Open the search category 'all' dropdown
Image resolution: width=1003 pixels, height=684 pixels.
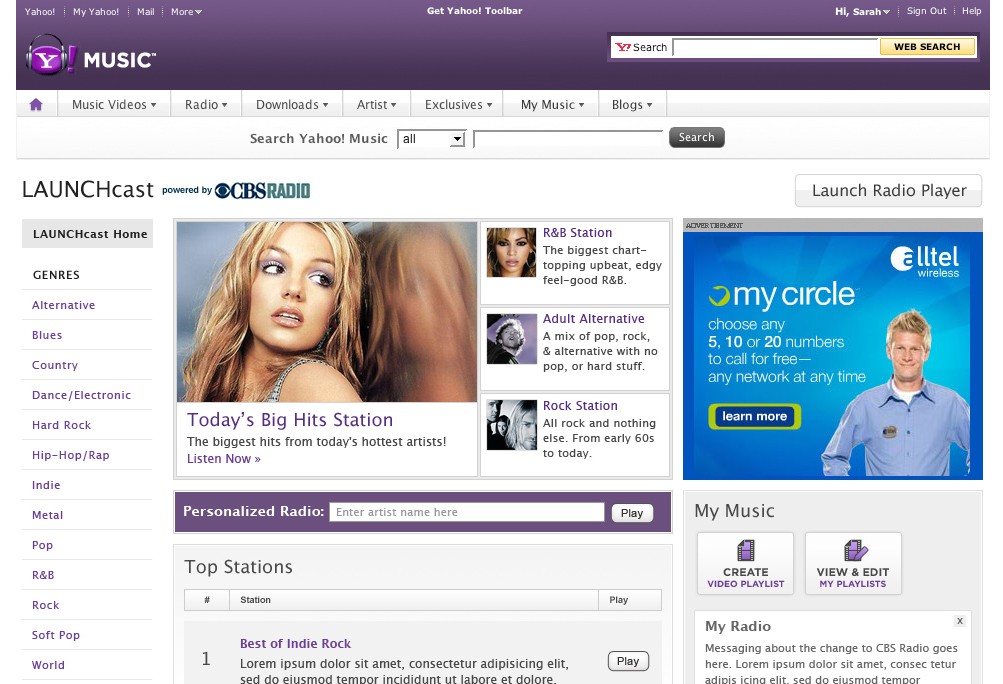pos(432,139)
